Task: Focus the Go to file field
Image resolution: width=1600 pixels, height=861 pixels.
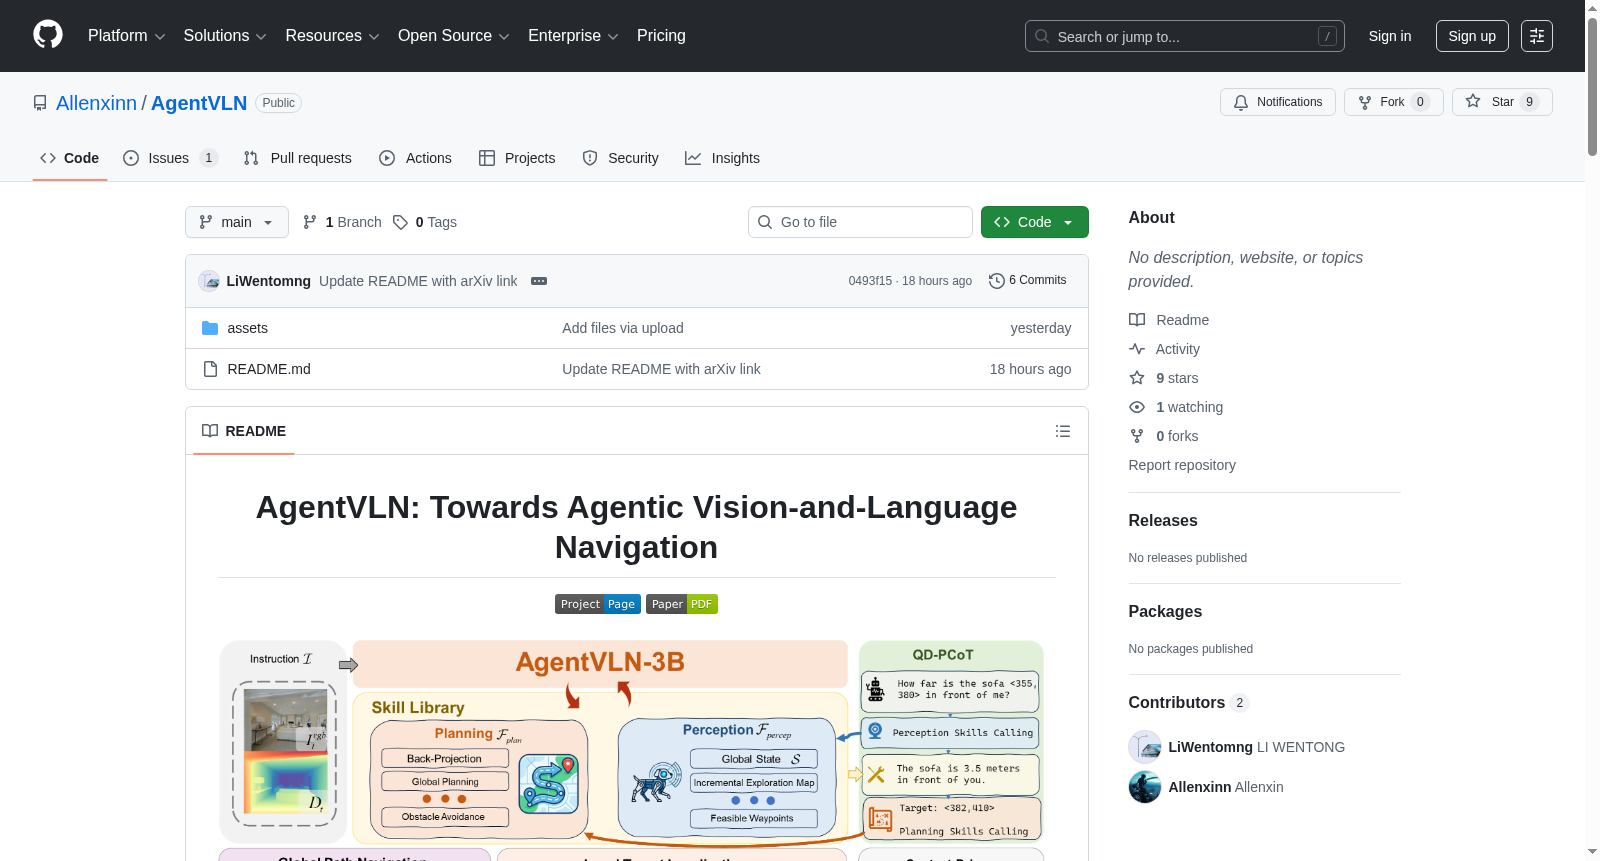Action: (860, 222)
